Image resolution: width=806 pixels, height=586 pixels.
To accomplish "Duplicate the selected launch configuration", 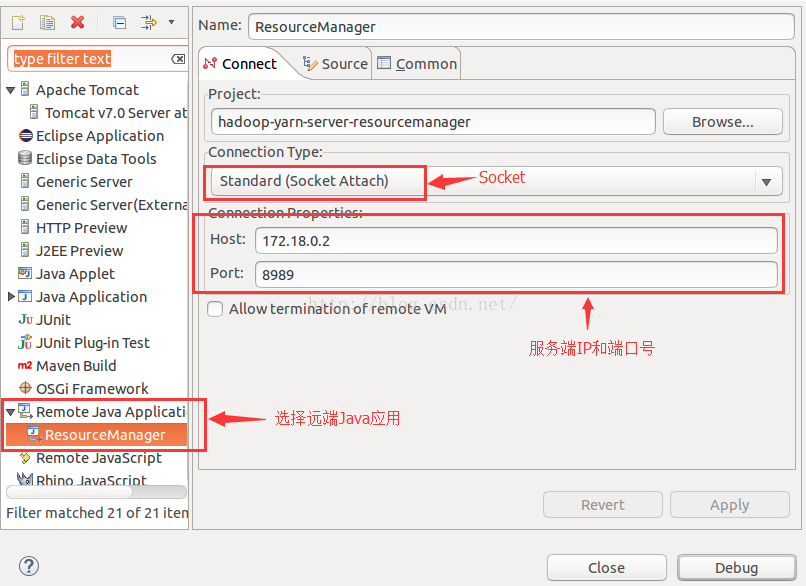I will click(x=47, y=22).
